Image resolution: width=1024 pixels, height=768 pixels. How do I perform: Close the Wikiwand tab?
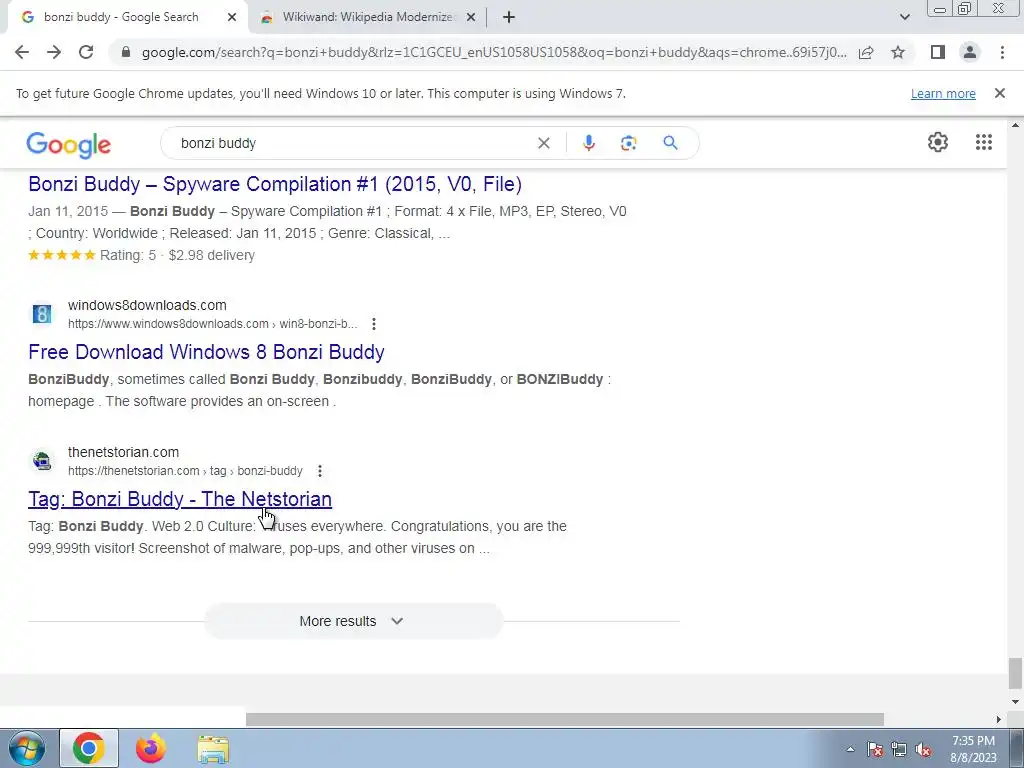point(471,18)
